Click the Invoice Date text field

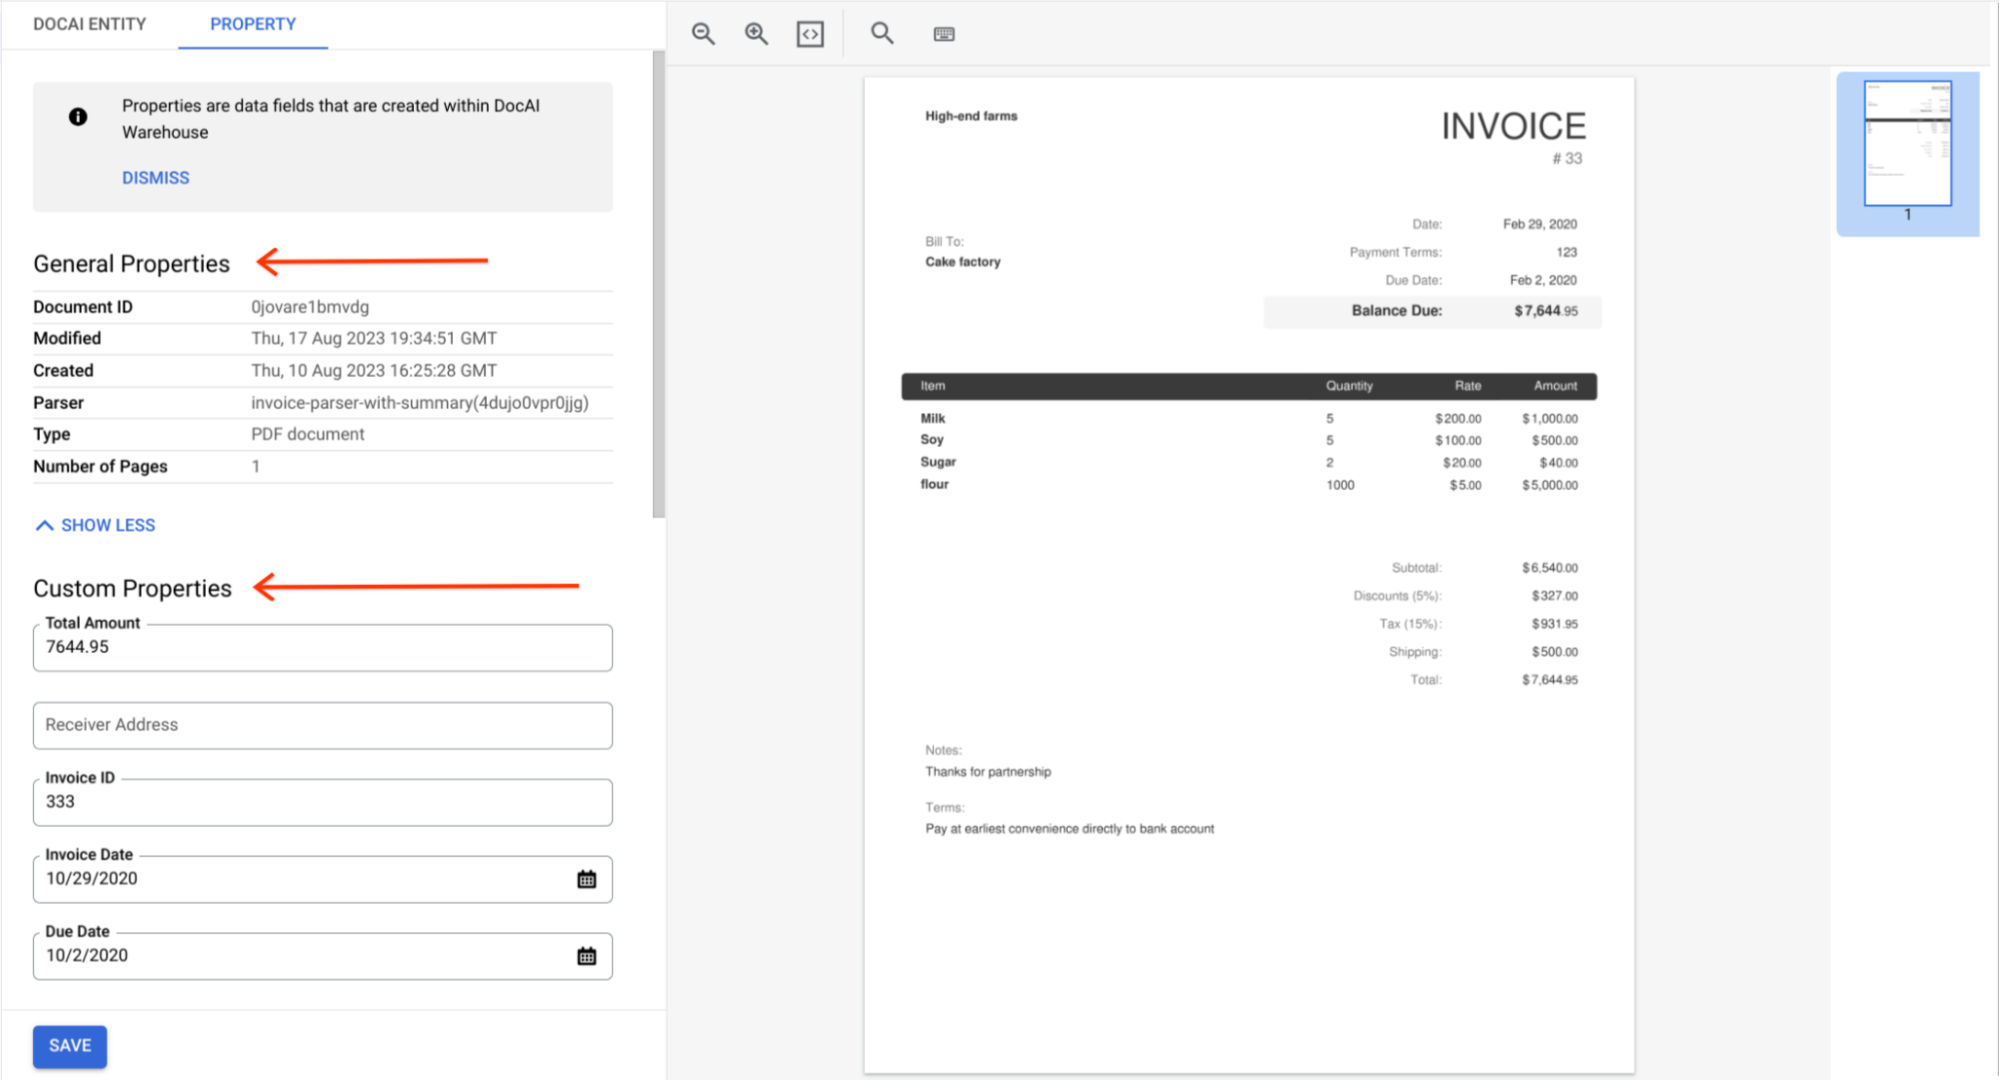point(300,879)
